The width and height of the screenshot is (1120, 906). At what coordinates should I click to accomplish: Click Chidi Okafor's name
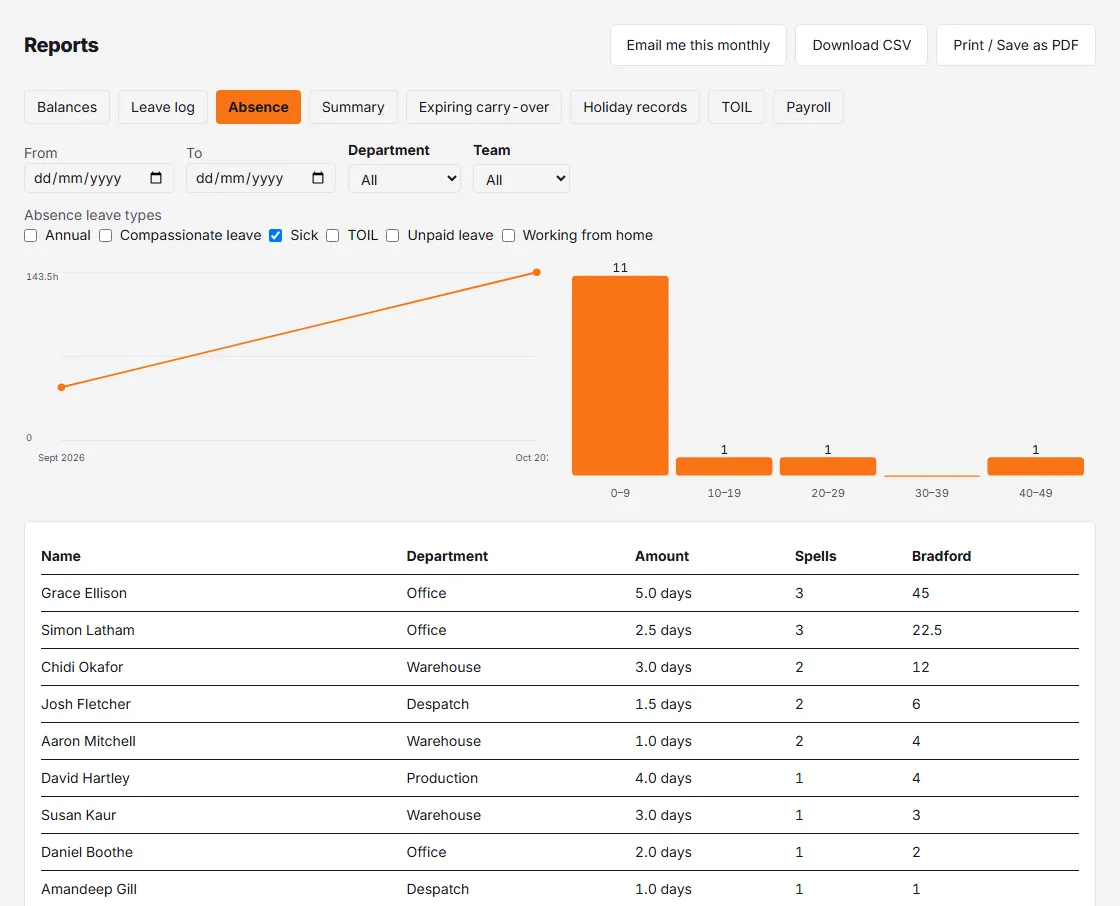tap(82, 667)
